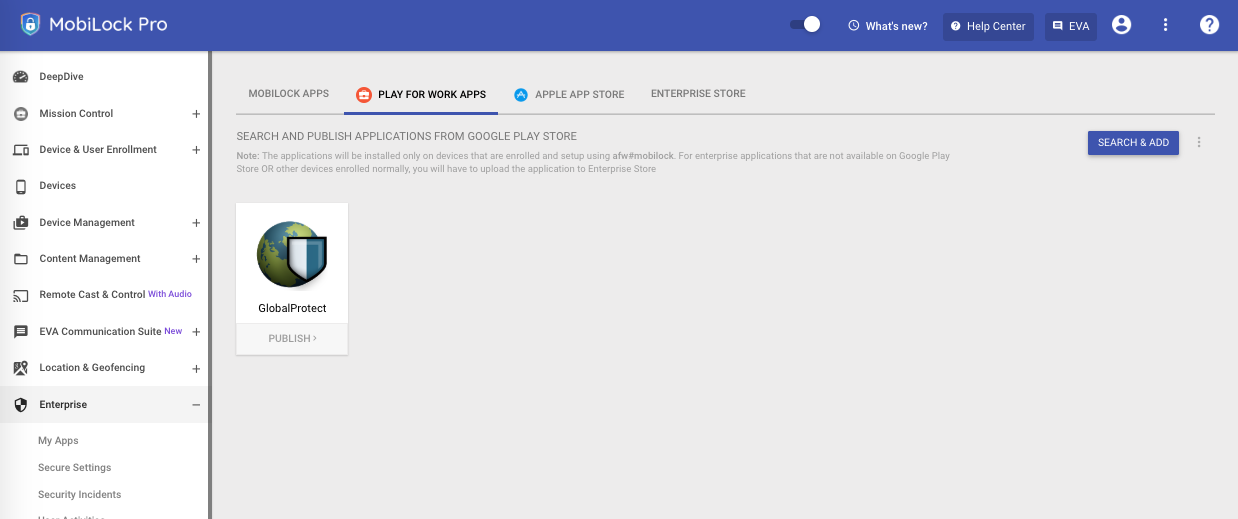This screenshot has width=1238, height=519.
Task: Open the EVA chat button
Action: pos(1071,26)
